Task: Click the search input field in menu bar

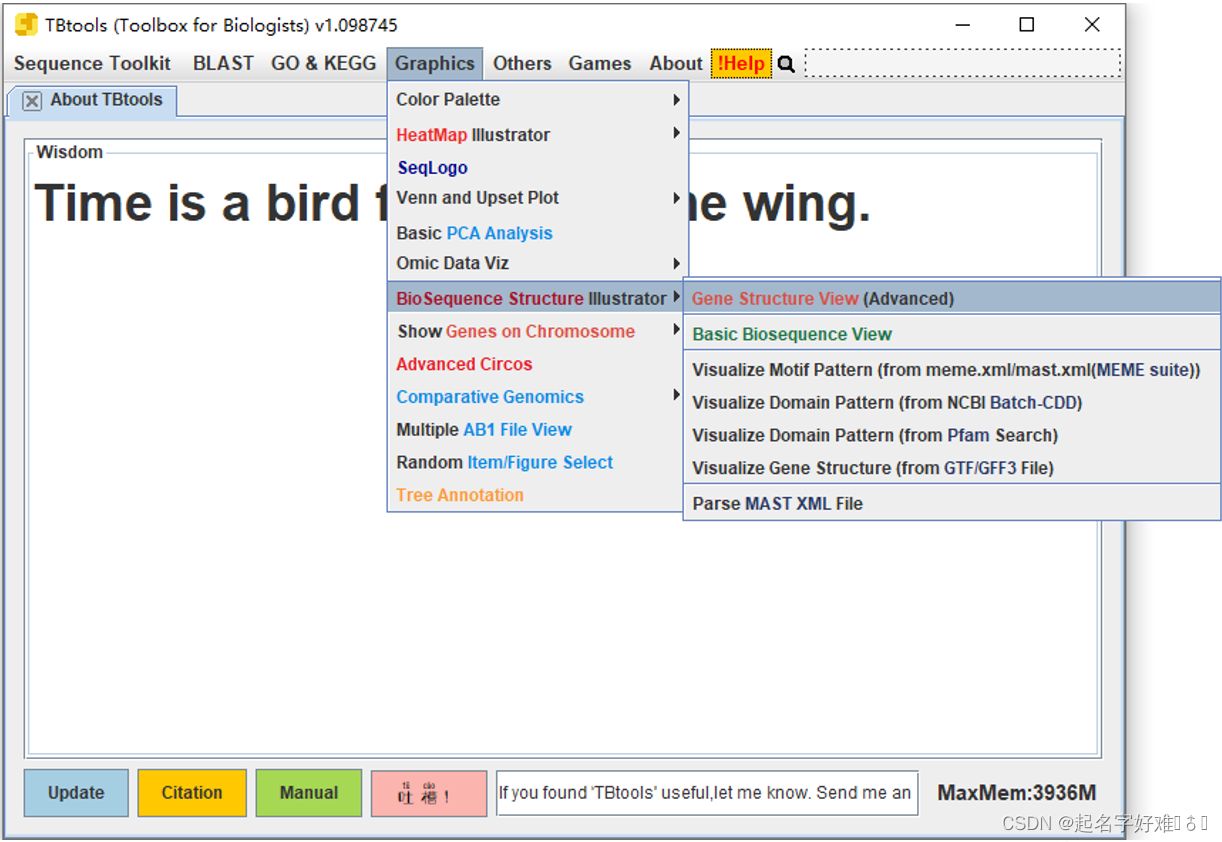Action: pyautogui.click(x=962, y=63)
